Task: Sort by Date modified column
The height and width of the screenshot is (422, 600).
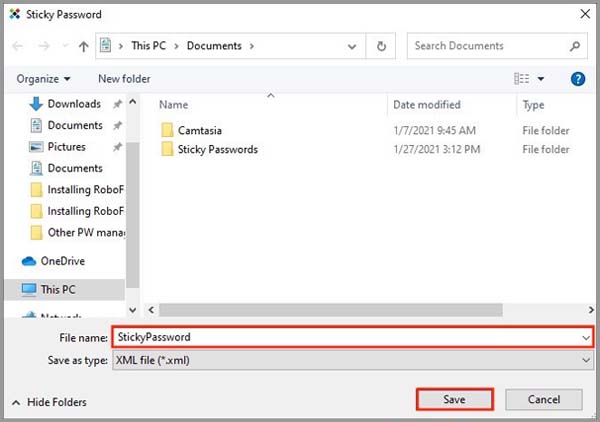Action: (427, 105)
